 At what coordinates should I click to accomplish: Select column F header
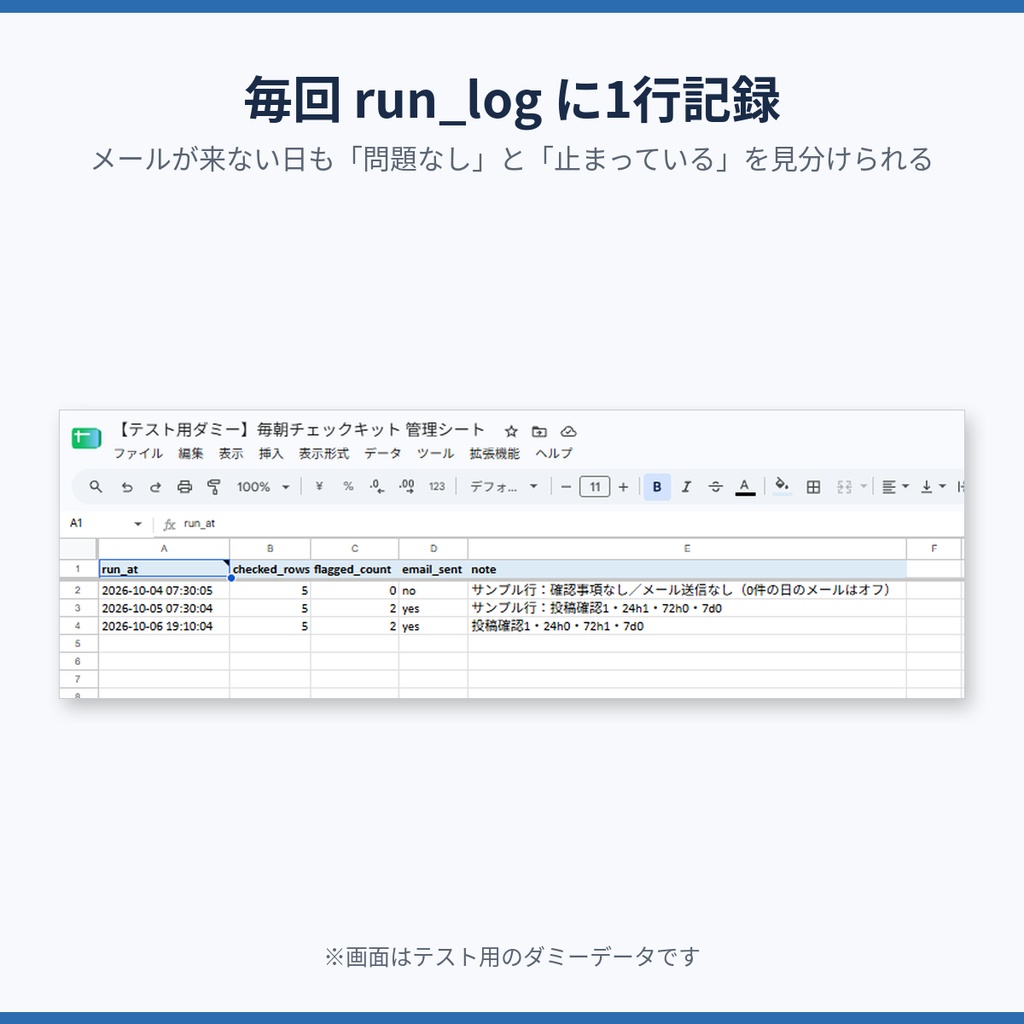(x=934, y=549)
